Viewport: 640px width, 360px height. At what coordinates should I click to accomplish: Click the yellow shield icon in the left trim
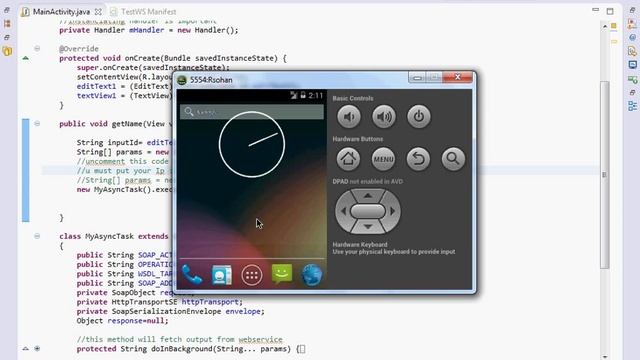(7, 51)
